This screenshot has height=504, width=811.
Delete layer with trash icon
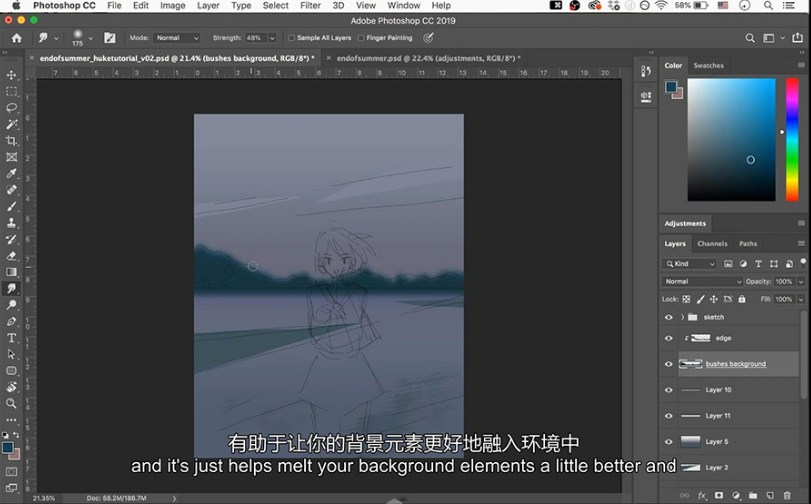coord(787,495)
